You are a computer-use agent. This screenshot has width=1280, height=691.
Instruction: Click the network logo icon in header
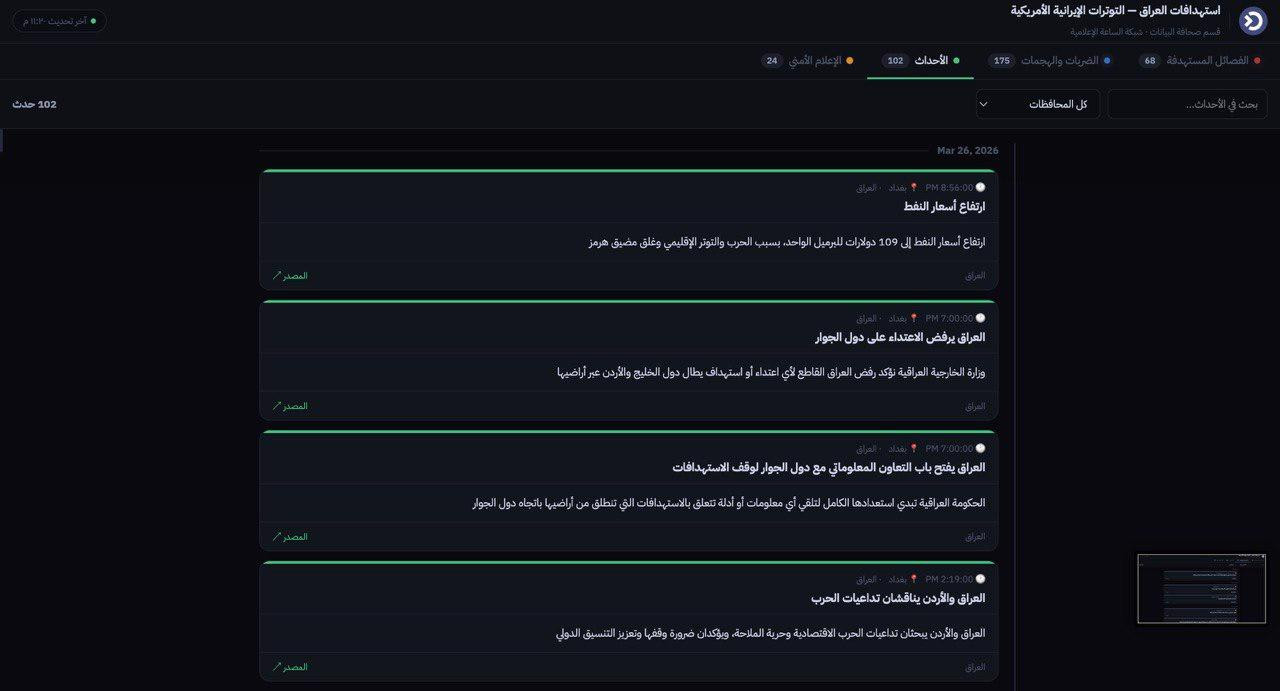(x=1252, y=21)
